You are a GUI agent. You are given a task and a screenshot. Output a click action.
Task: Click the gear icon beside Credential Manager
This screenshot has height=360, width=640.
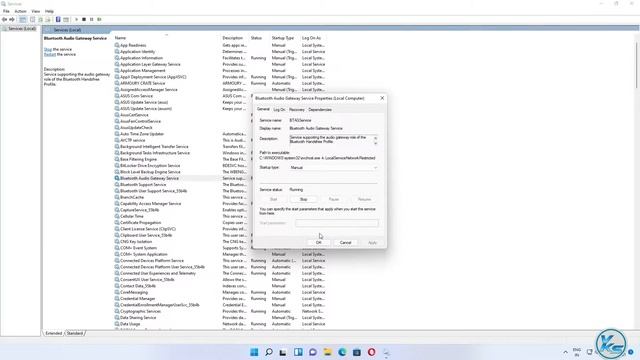coord(117,298)
